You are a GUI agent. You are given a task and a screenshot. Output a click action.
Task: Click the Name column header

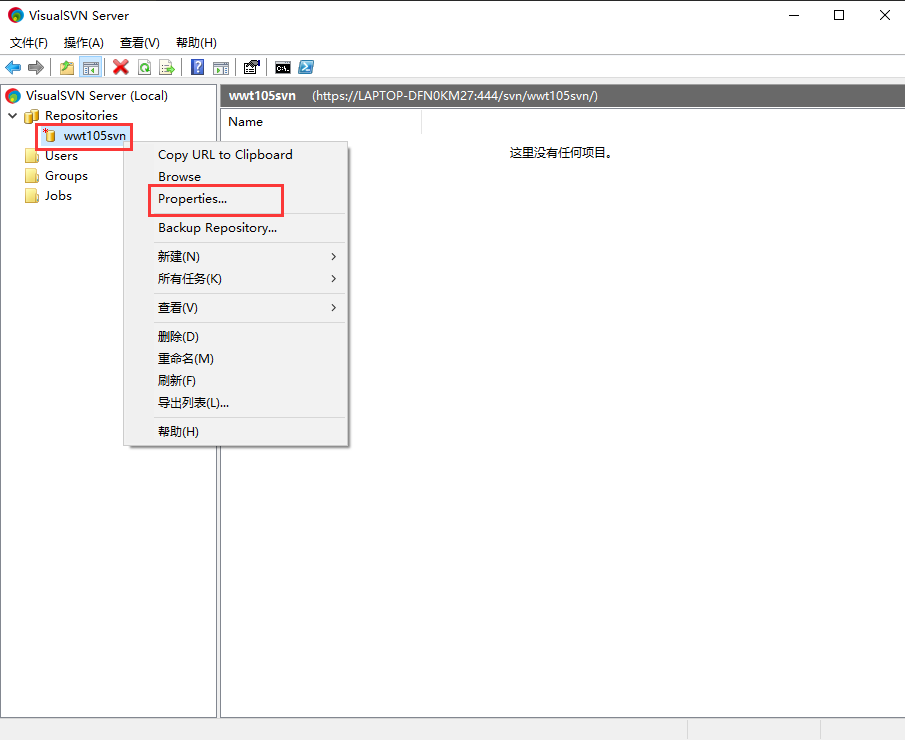click(x=246, y=122)
